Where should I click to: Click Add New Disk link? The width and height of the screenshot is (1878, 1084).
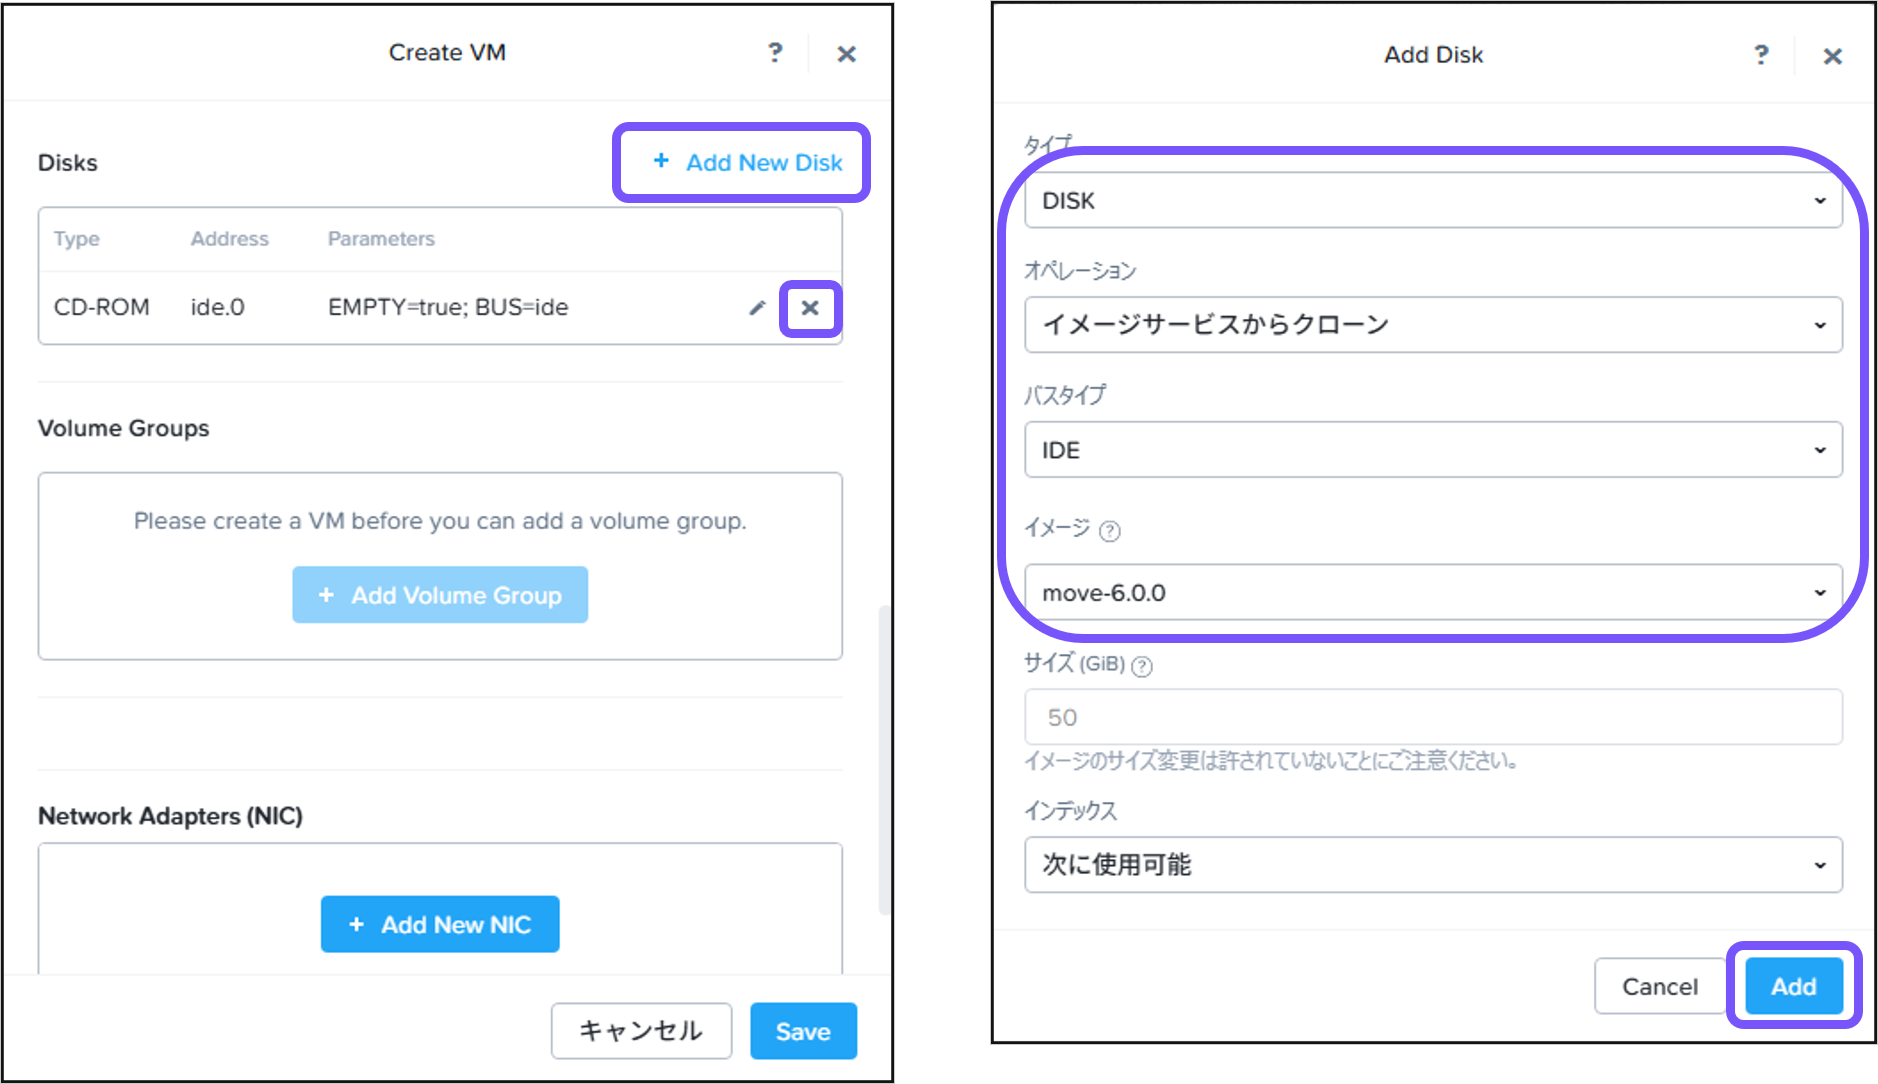[x=747, y=163]
